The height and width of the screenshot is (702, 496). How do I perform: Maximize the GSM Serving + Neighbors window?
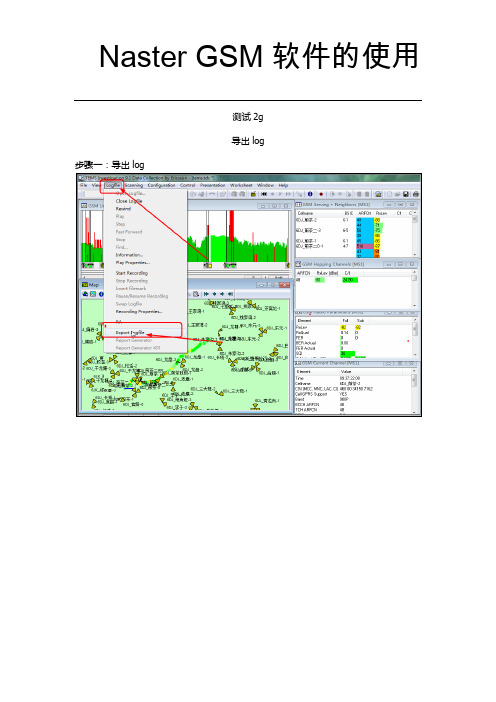(x=401, y=204)
